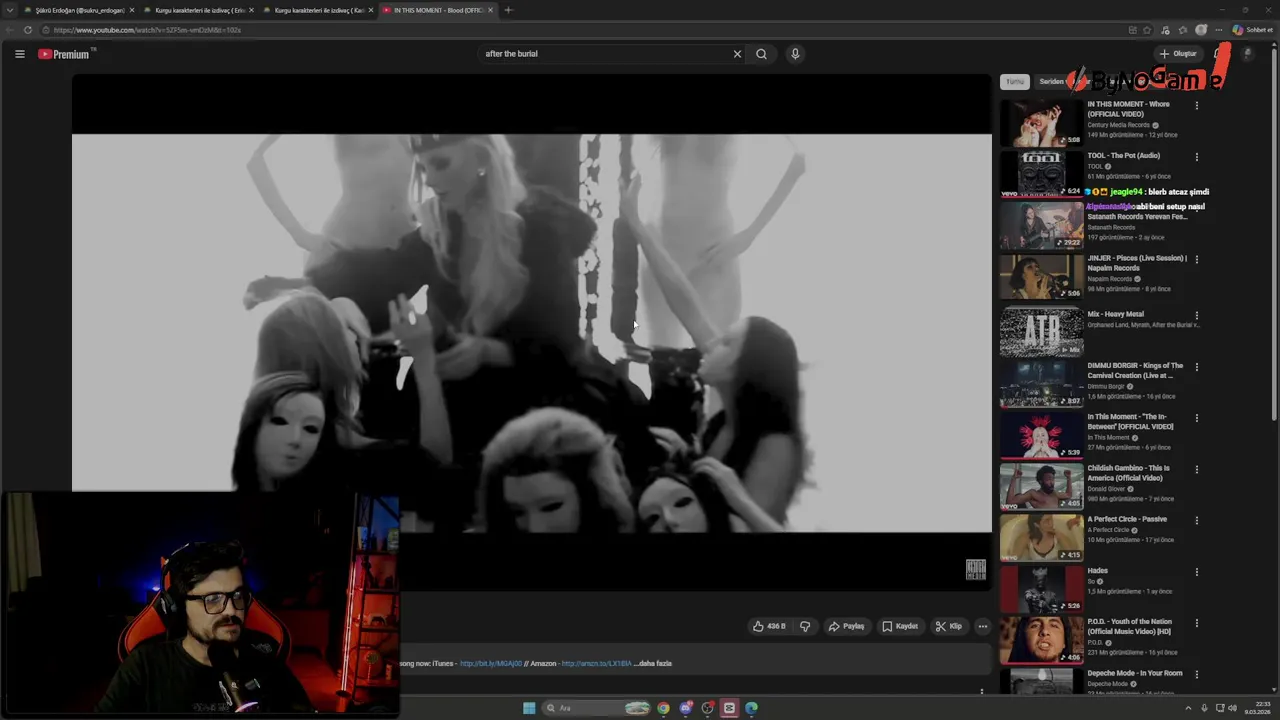Click the Century Media watermark in the player
Image resolution: width=1280 pixels, height=720 pixels.
tap(975, 570)
